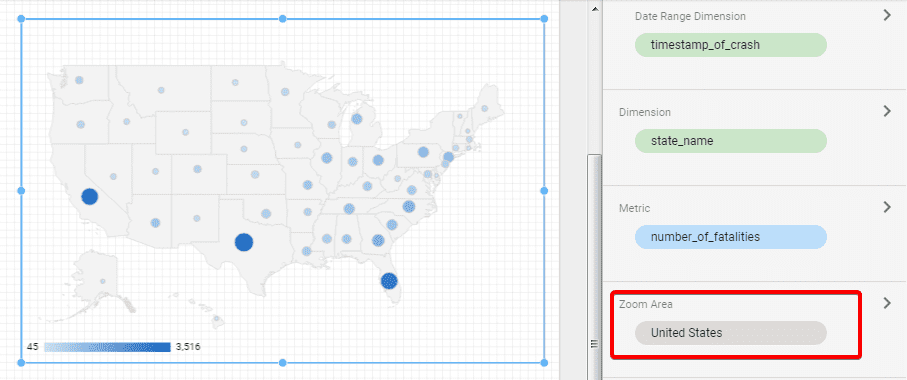This screenshot has width=907, height=380.
Task: Click the large Texas bubble on map
Action: (244, 242)
